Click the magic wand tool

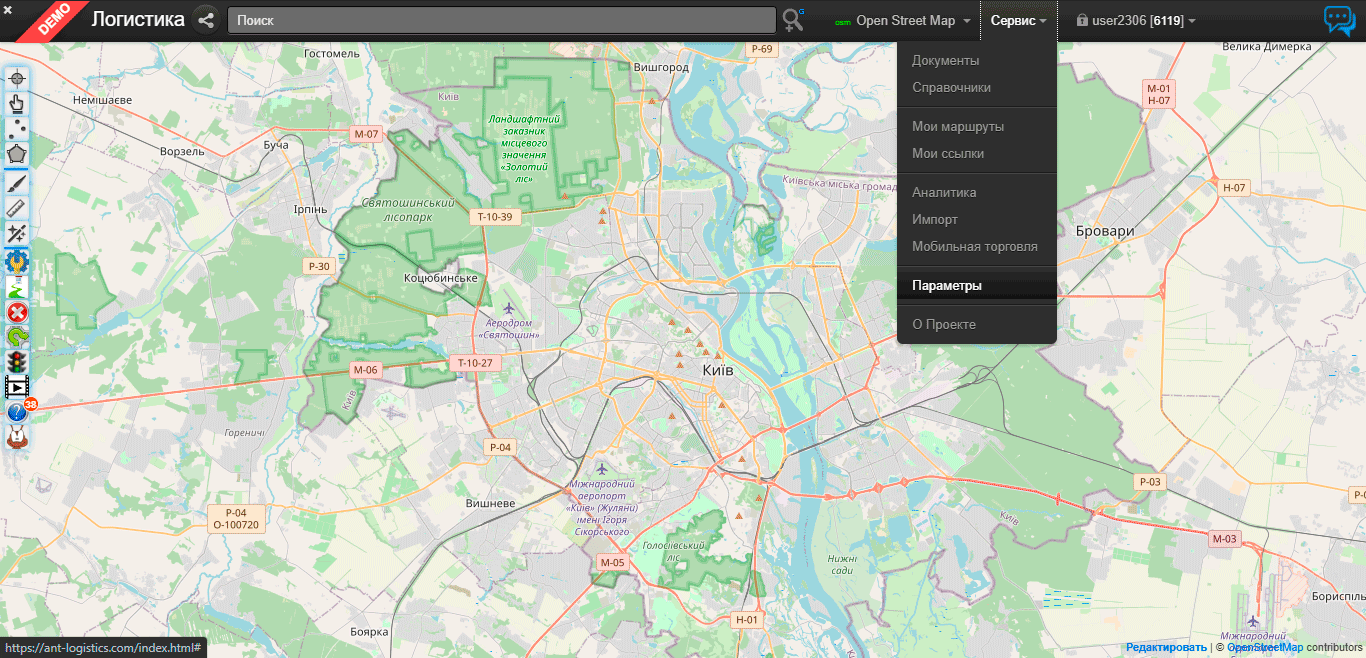[x=17, y=233]
